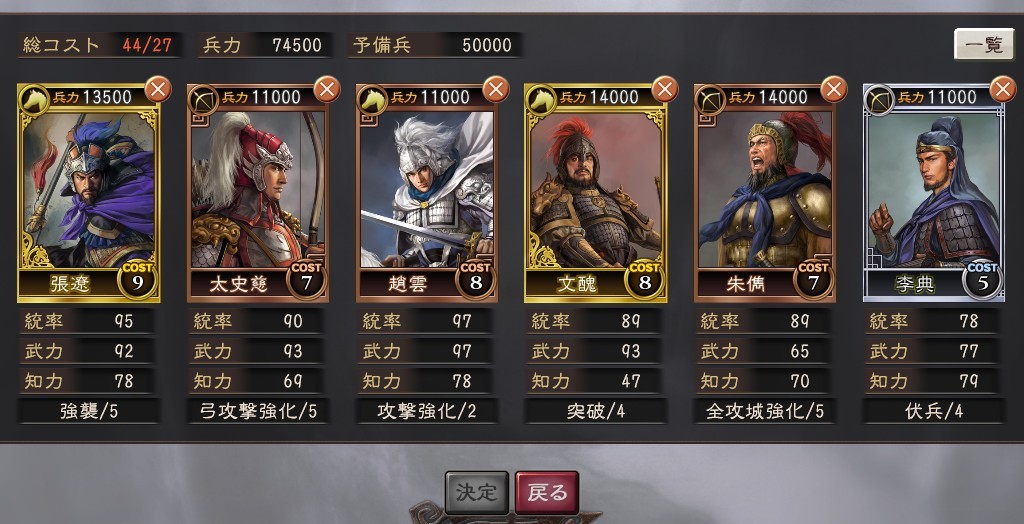Select 朱儁's portrait card
This screenshot has height=524, width=1024.
pyautogui.click(x=765, y=193)
